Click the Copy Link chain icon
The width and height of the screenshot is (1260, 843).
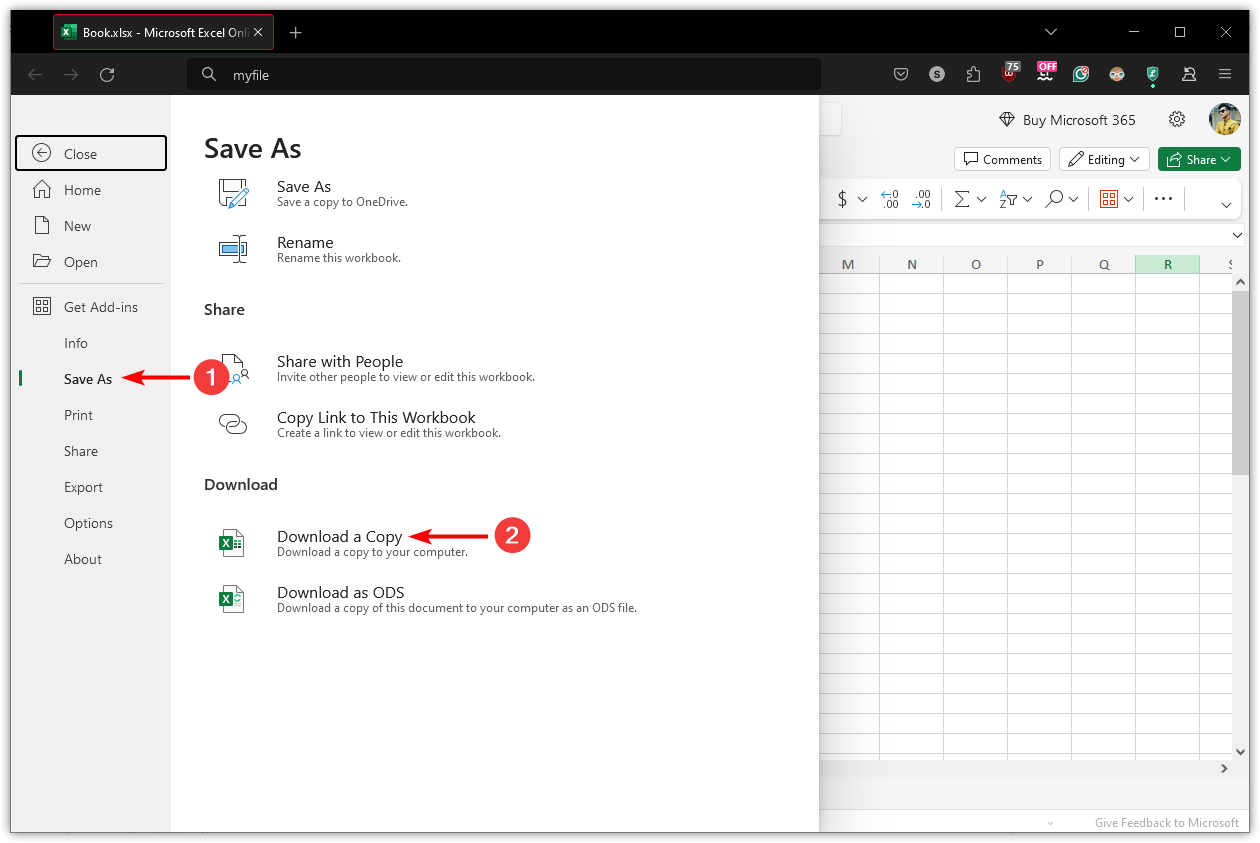pos(233,423)
